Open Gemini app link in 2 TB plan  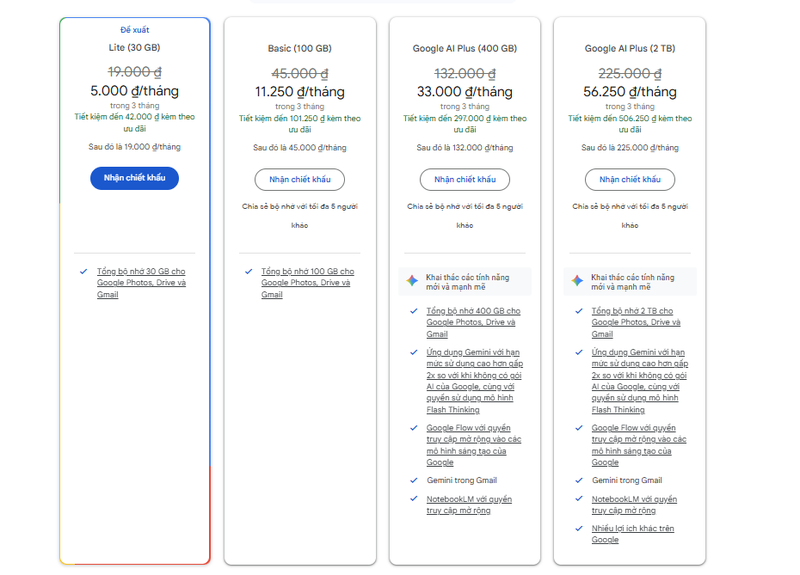(640, 381)
